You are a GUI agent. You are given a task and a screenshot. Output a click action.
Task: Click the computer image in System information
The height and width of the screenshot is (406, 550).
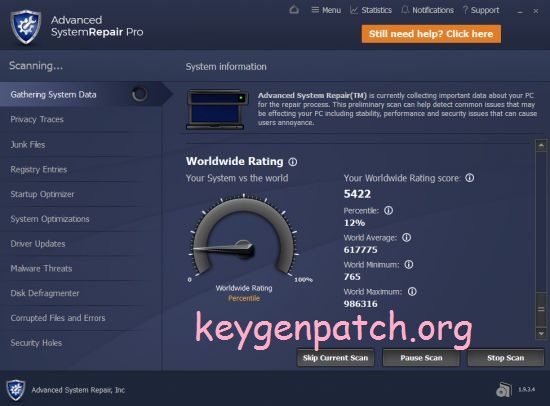click(x=217, y=110)
